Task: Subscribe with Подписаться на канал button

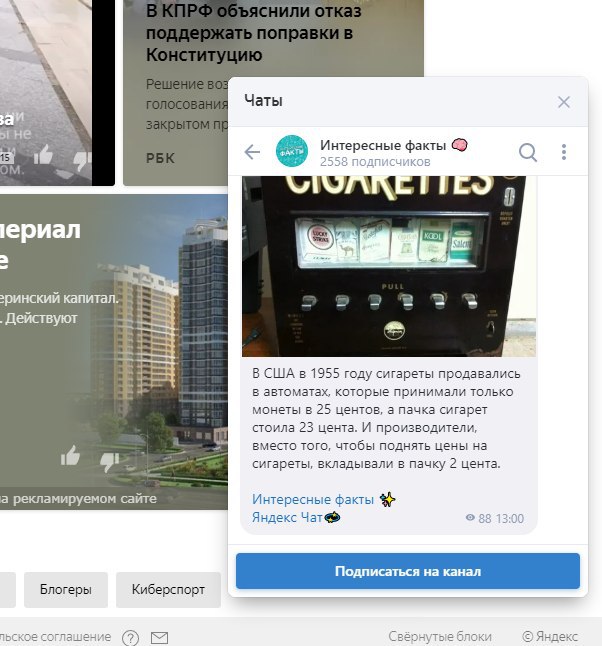Action: [x=408, y=571]
